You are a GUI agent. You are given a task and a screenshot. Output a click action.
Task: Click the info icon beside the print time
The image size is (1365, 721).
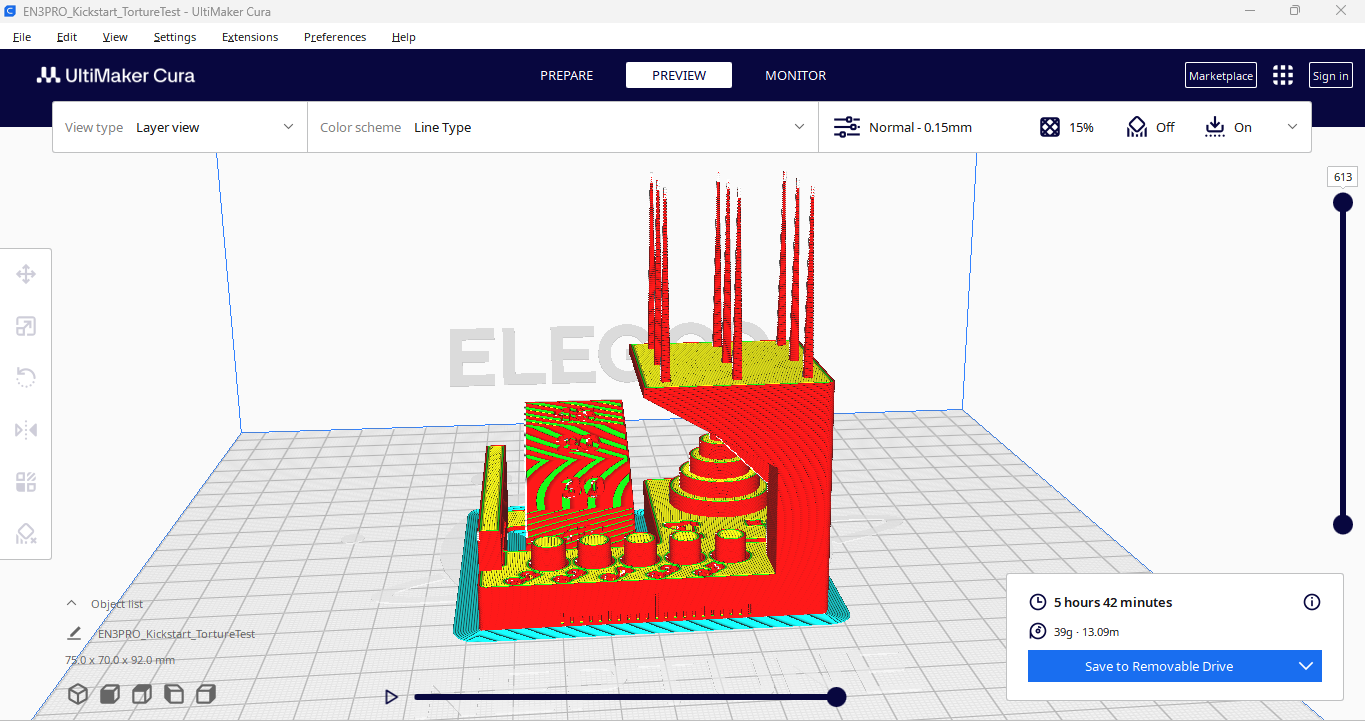point(1312,602)
